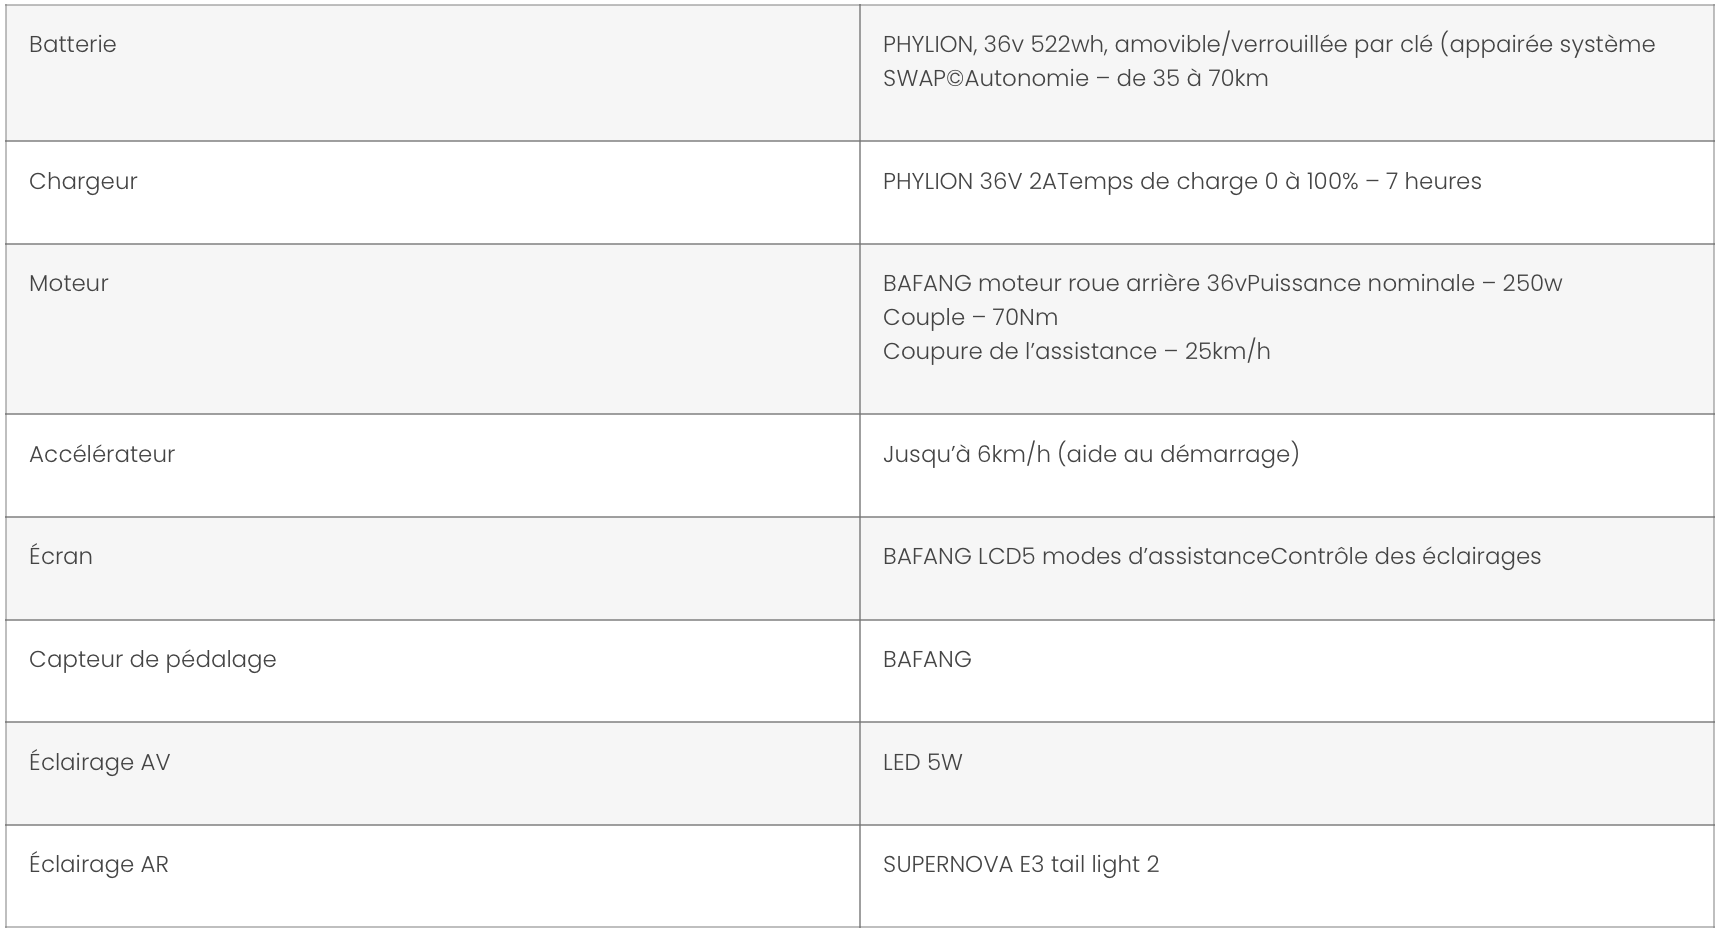Image resolution: width=1720 pixels, height=934 pixels.
Task: Click the Couple – 70Nm line
Action: point(970,318)
